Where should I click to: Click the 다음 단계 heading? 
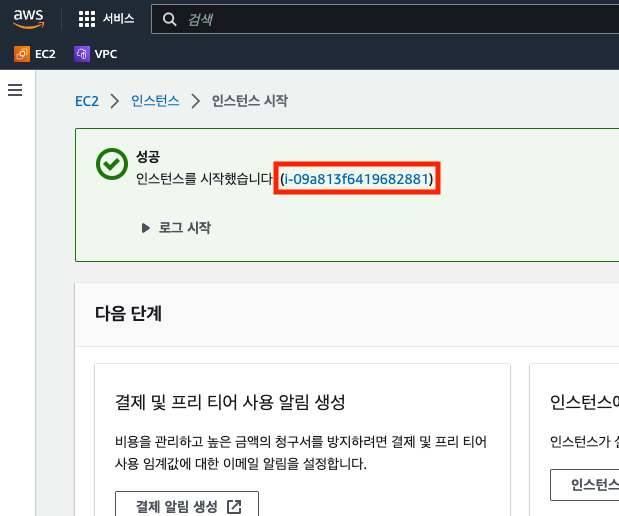click(x=128, y=313)
